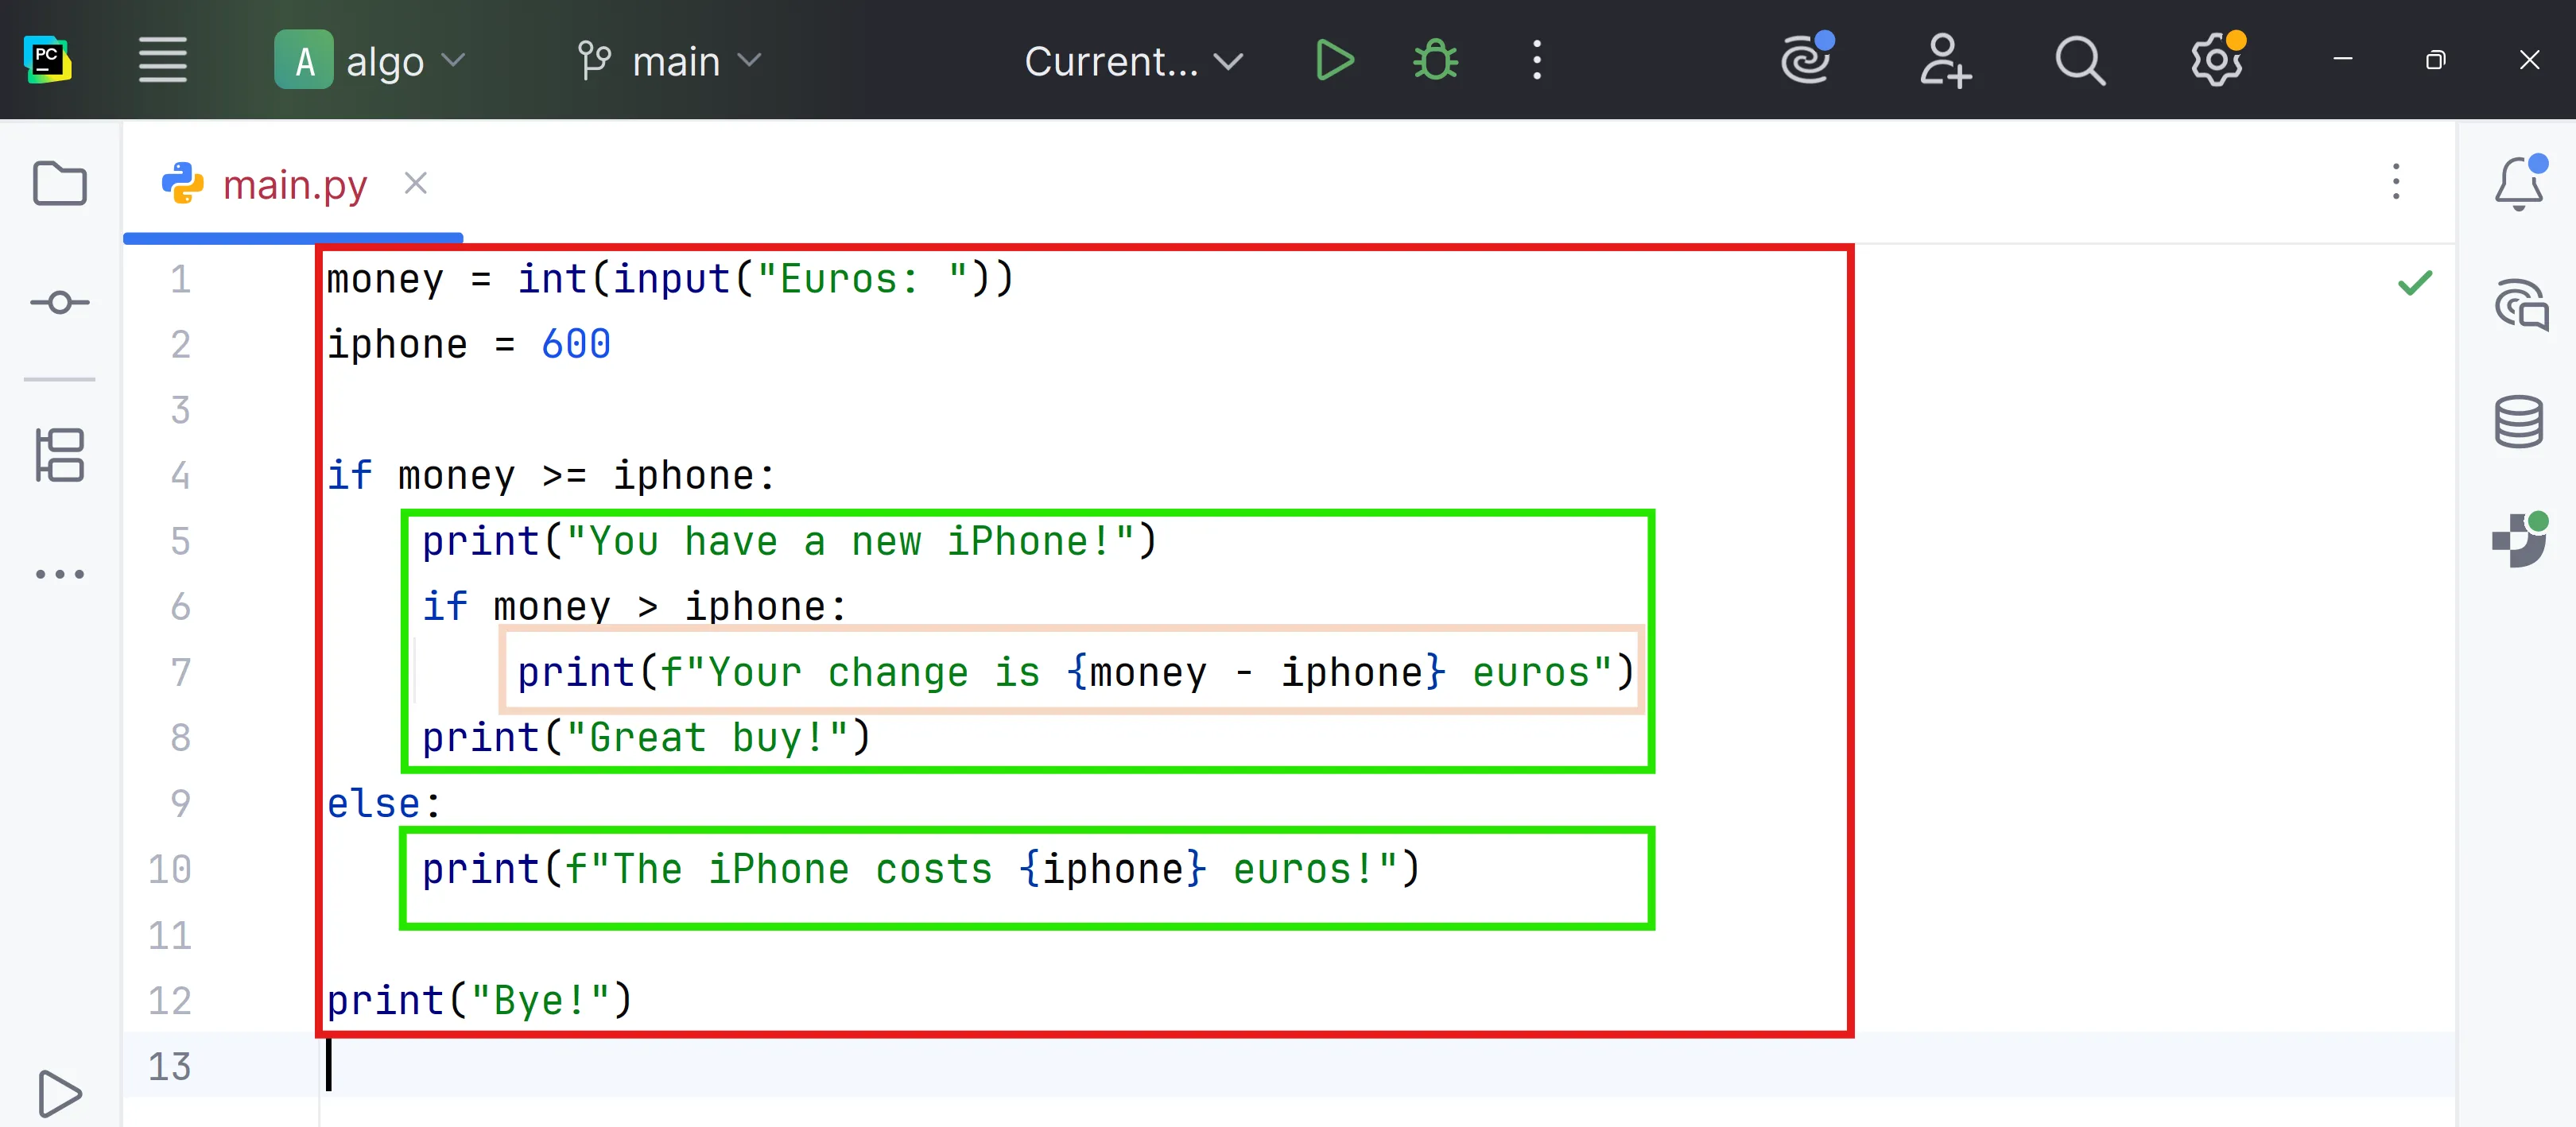Open the Structure tool window

click(60, 455)
